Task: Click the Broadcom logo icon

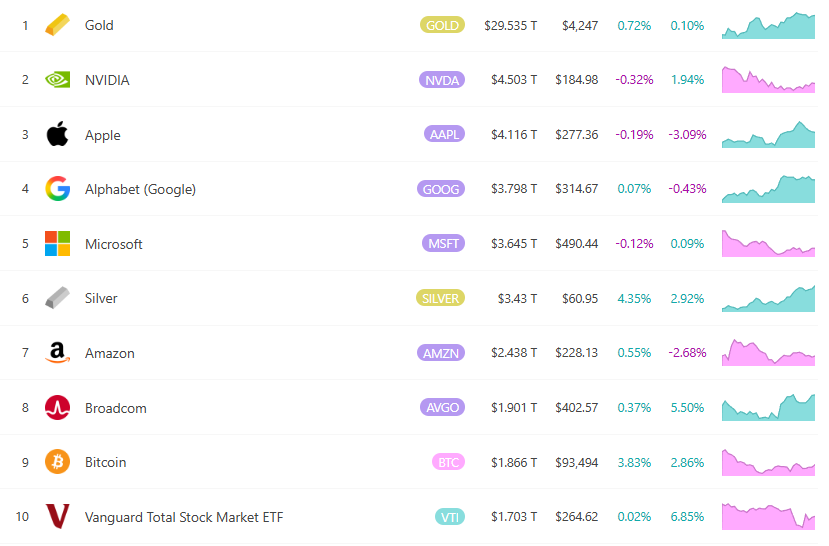Action: tap(58, 408)
